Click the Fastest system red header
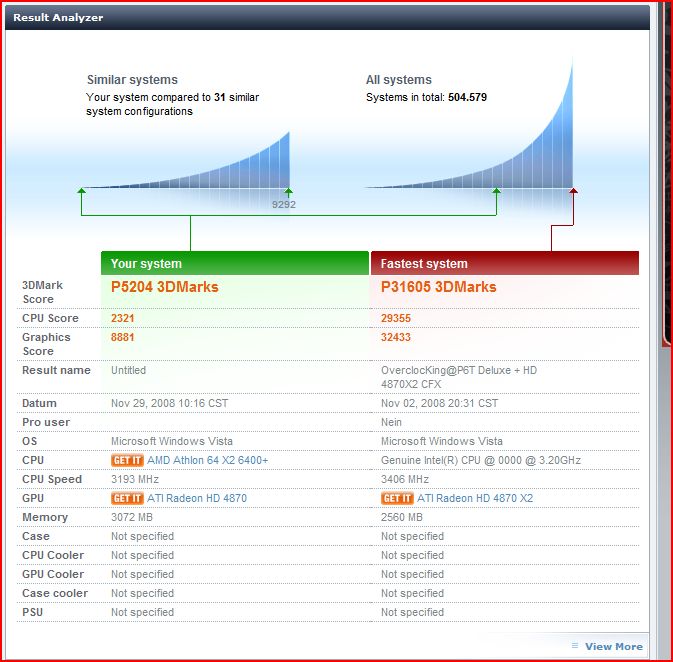The image size is (673, 662). point(505,263)
